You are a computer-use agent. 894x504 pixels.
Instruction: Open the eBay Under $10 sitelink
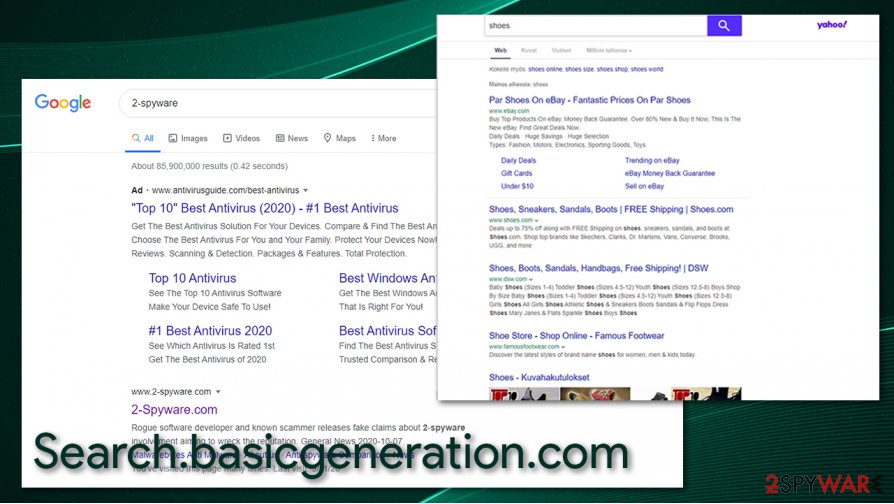point(517,186)
